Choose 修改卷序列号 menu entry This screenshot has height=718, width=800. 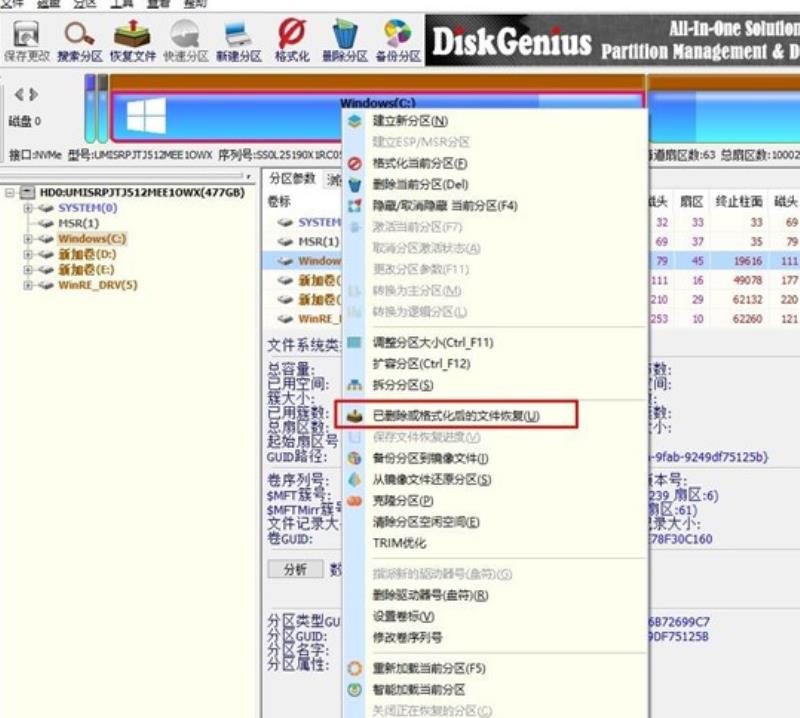(407, 637)
